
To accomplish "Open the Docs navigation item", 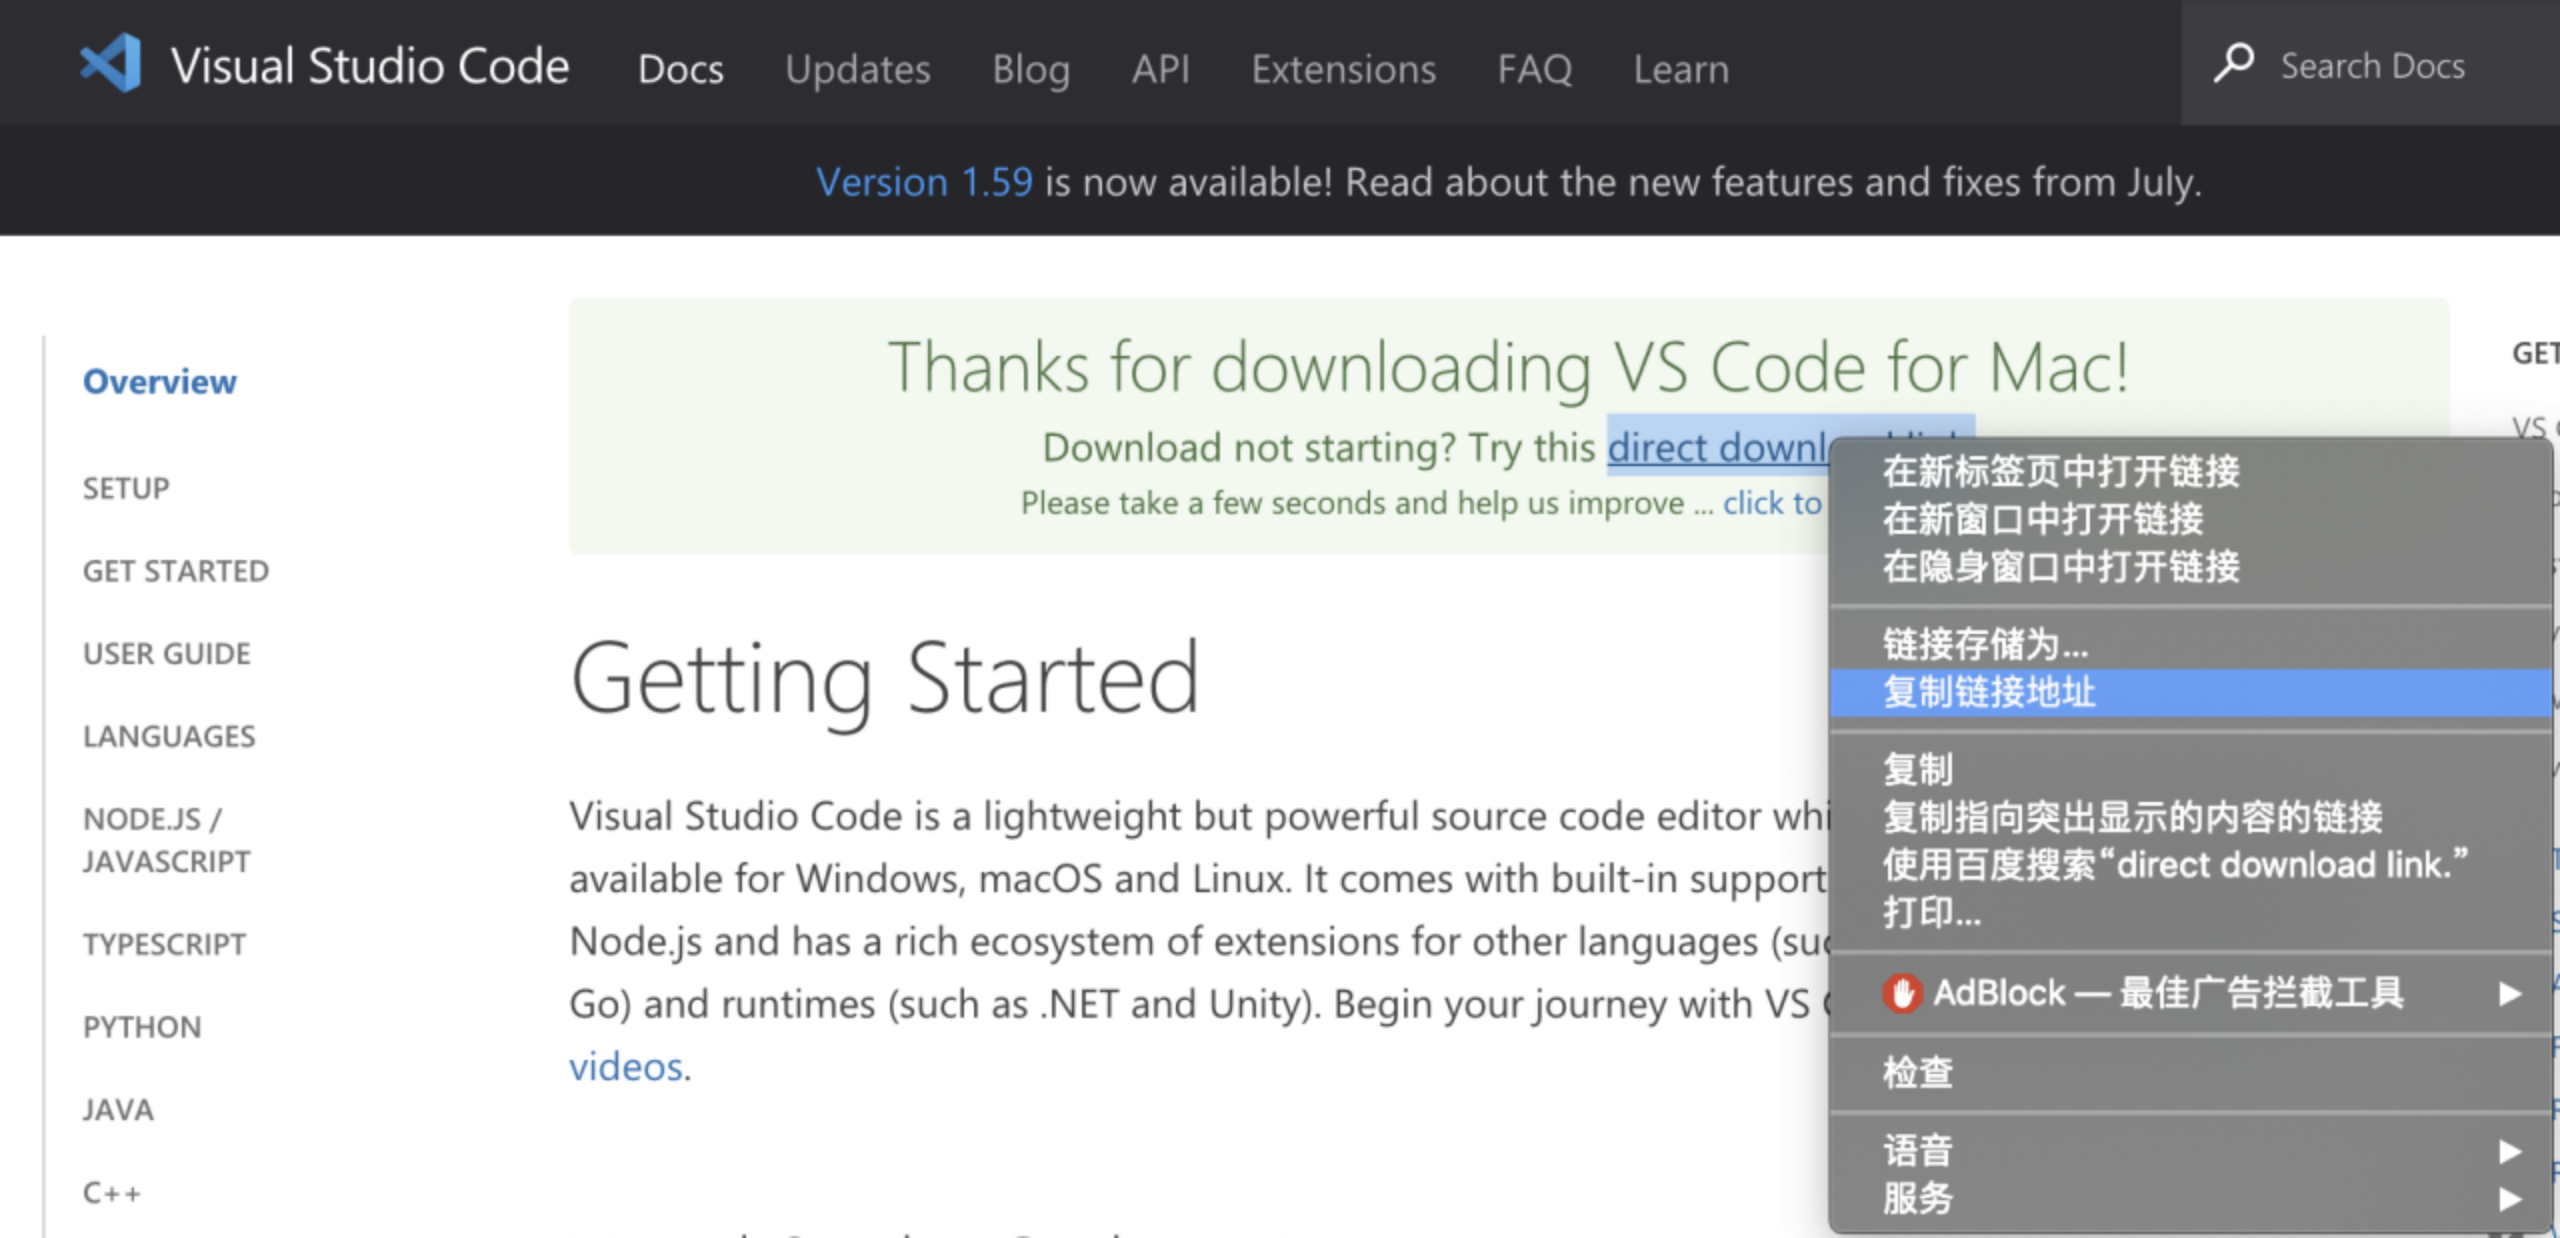I will click(681, 68).
